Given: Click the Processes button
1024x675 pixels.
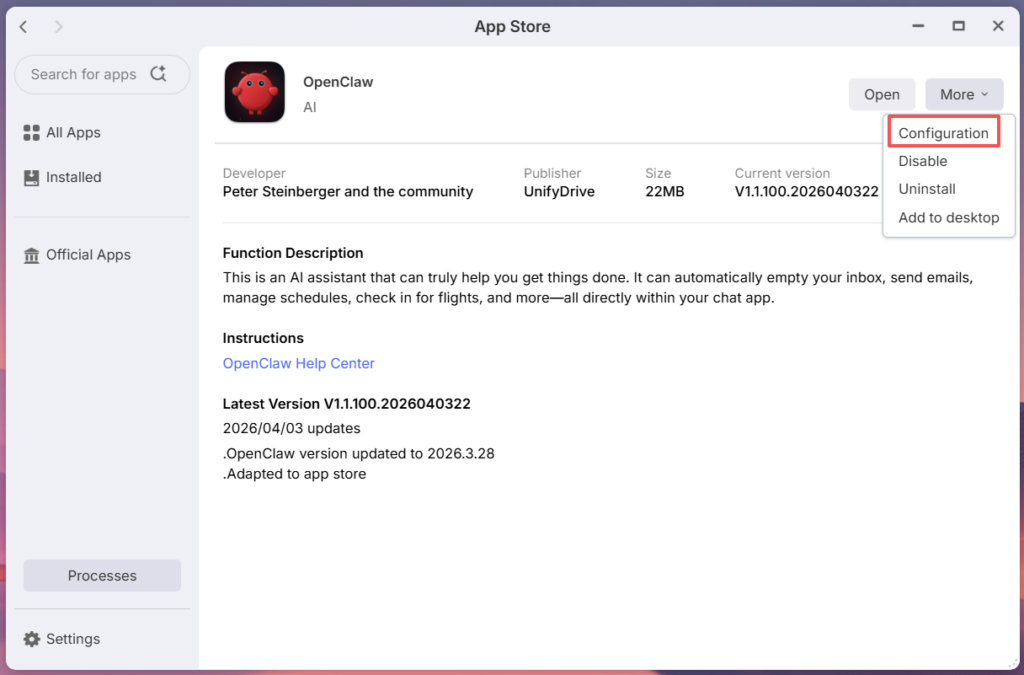Looking at the screenshot, I should (x=102, y=576).
